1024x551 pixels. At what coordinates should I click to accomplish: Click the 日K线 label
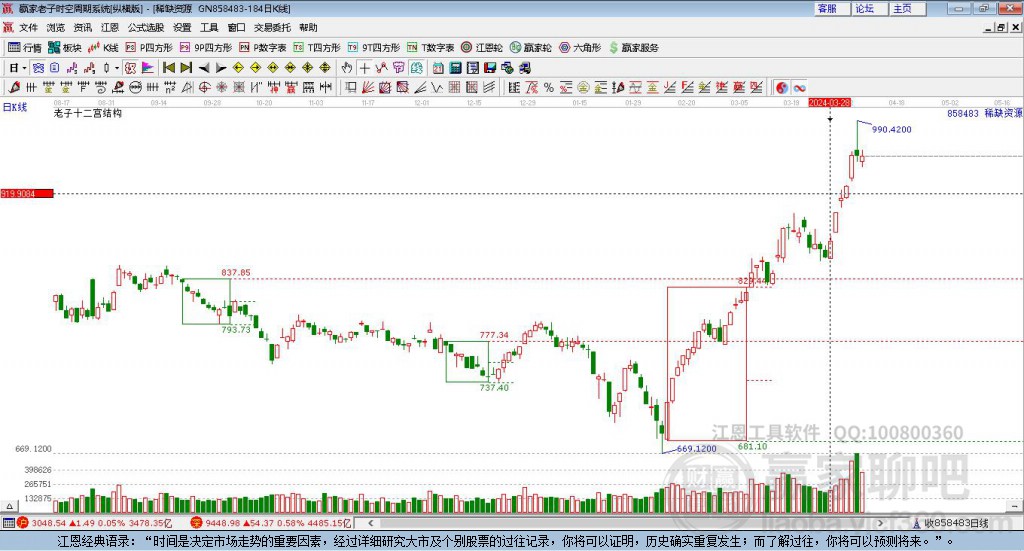click(15, 107)
